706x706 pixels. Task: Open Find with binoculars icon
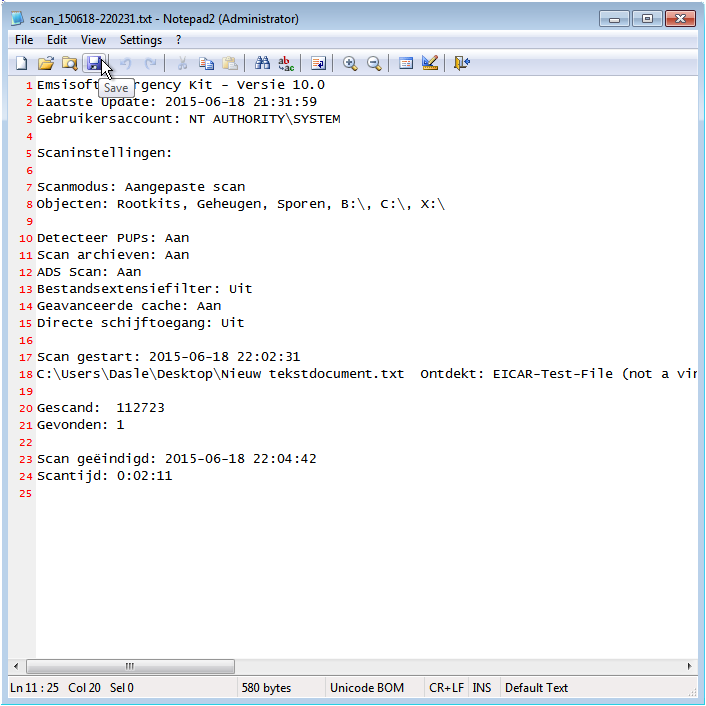(262, 63)
